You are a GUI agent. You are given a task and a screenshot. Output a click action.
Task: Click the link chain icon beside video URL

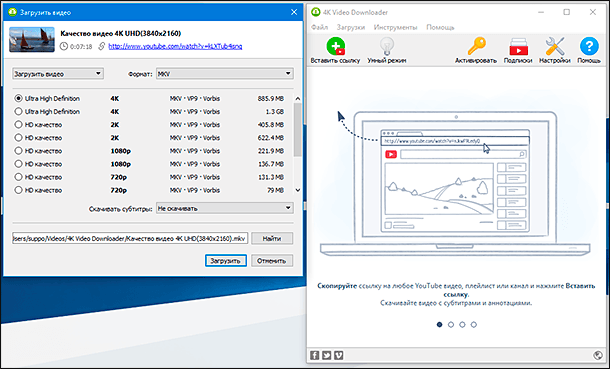click(102, 46)
